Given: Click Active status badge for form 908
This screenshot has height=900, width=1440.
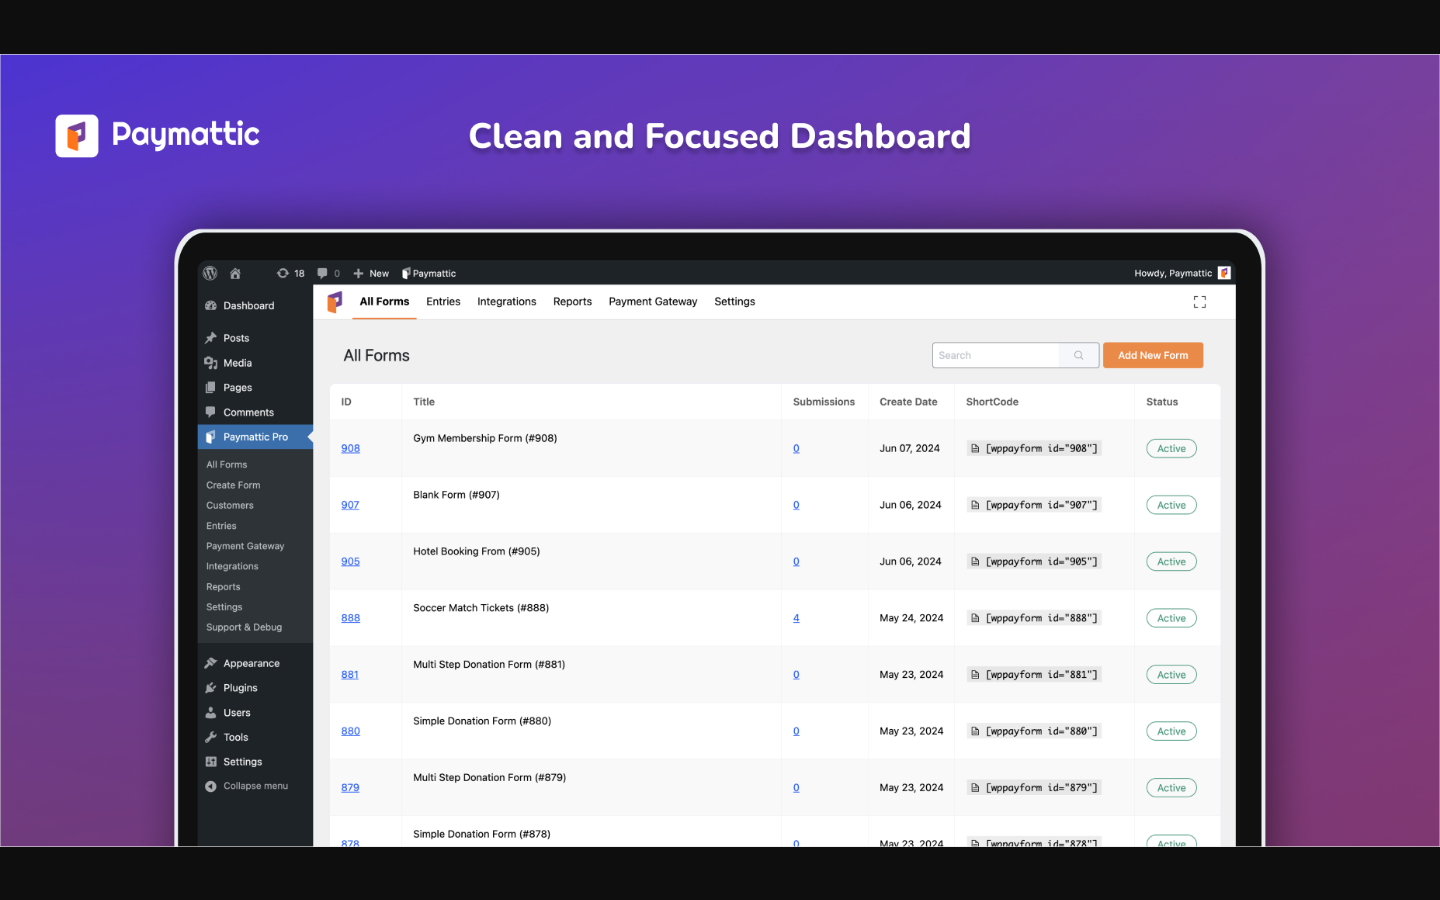Looking at the screenshot, I should (x=1171, y=449).
